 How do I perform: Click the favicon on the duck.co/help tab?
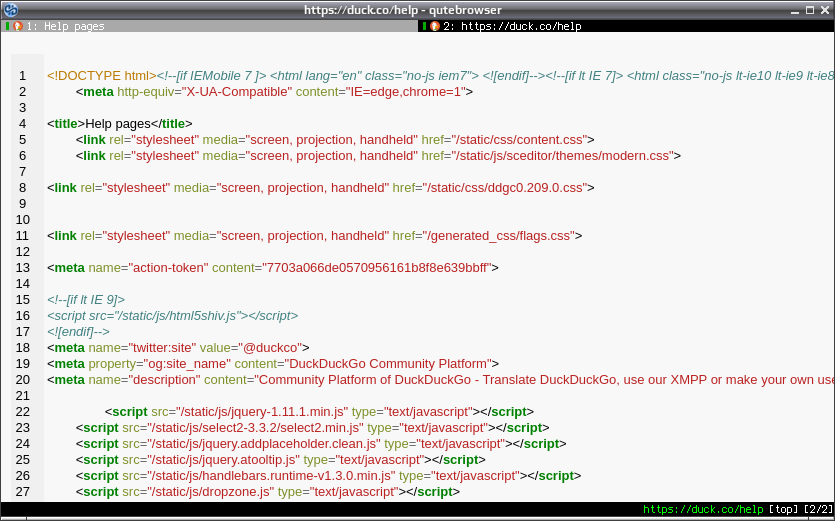click(x=435, y=26)
